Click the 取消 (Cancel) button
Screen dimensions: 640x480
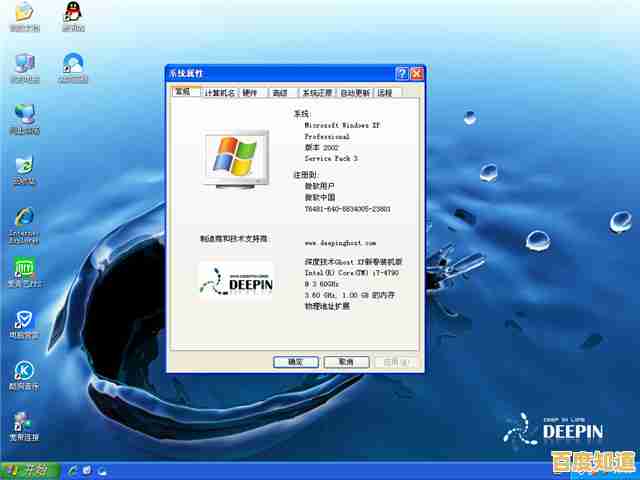click(x=345, y=361)
